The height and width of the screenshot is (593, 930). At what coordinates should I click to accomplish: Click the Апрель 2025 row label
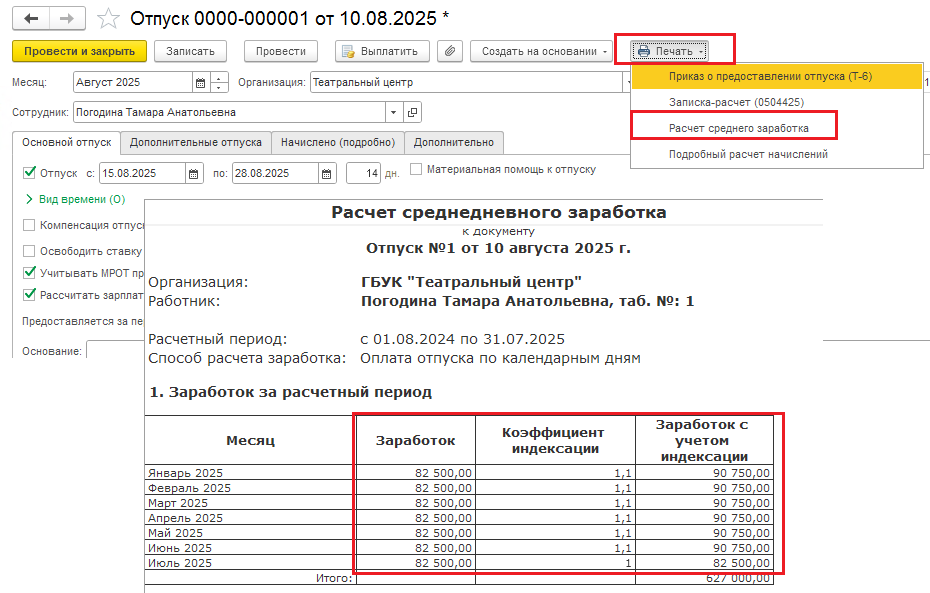(185, 518)
